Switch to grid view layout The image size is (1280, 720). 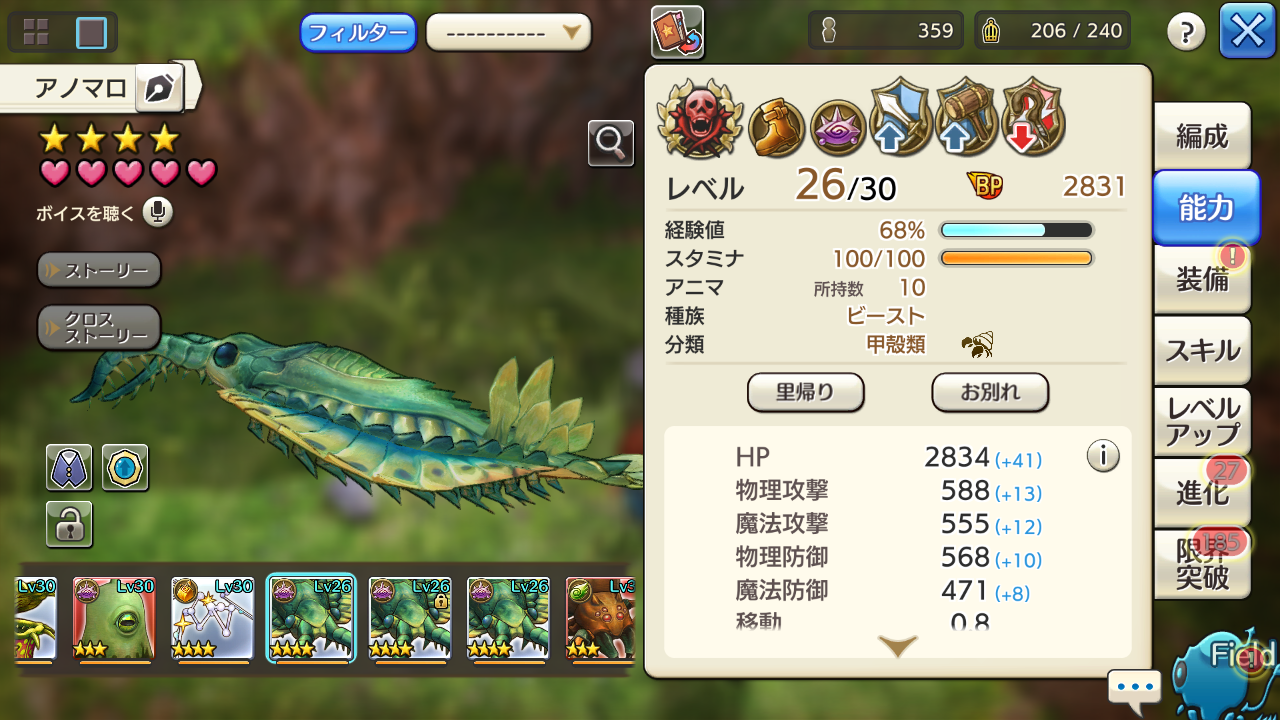36,33
